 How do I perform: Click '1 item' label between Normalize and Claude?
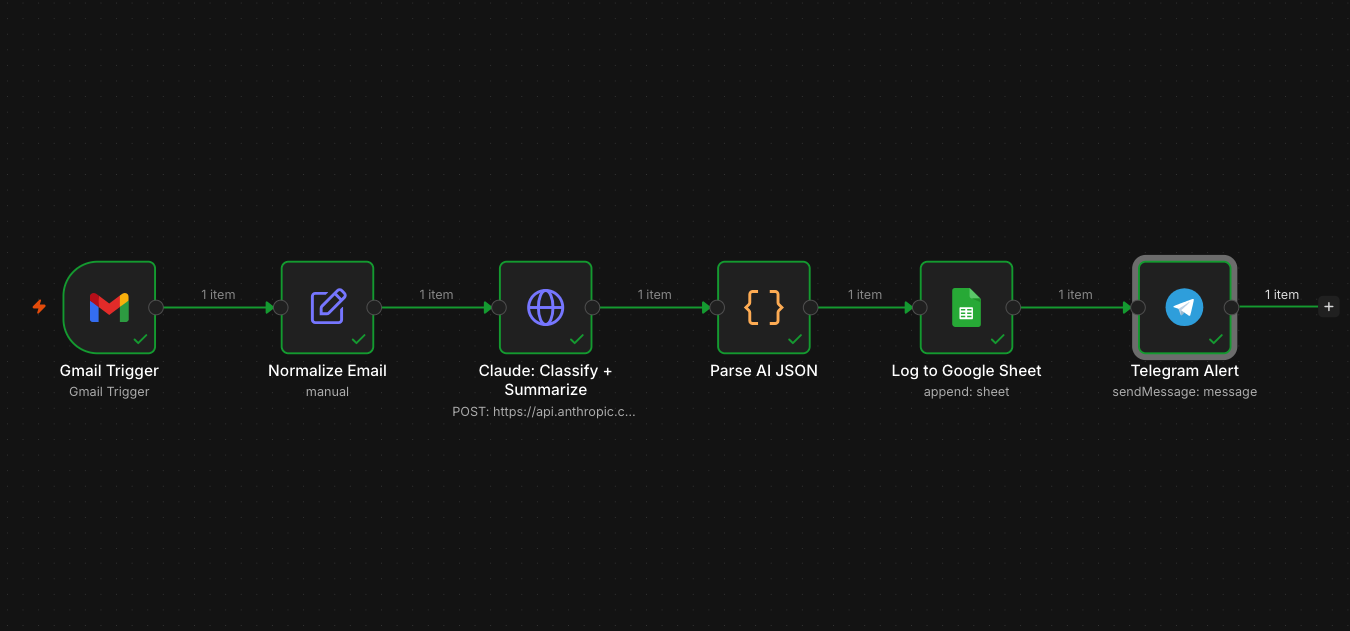[x=436, y=294]
